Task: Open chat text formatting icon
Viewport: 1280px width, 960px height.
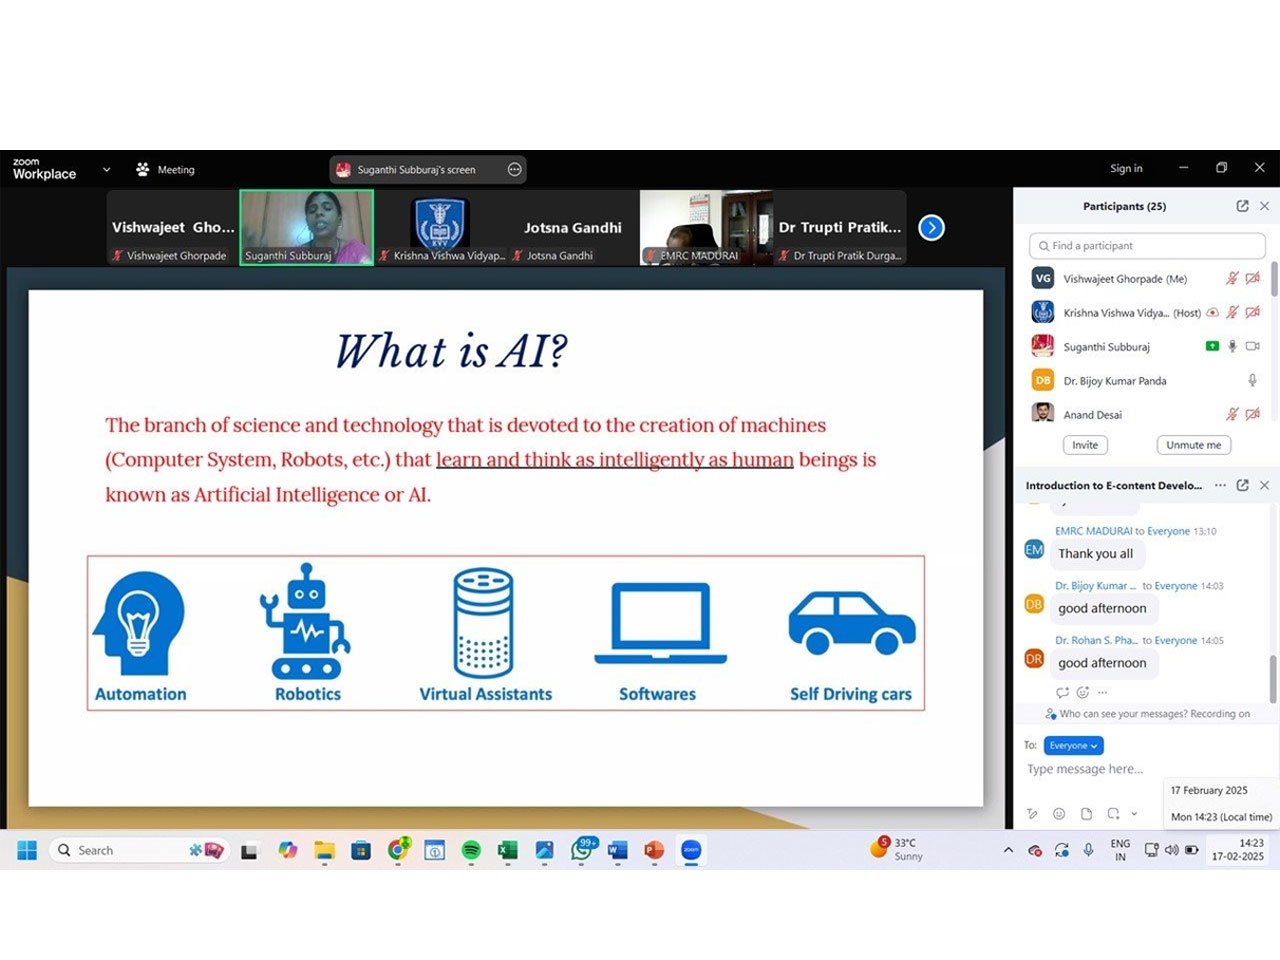Action: click(x=1032, y=814)
